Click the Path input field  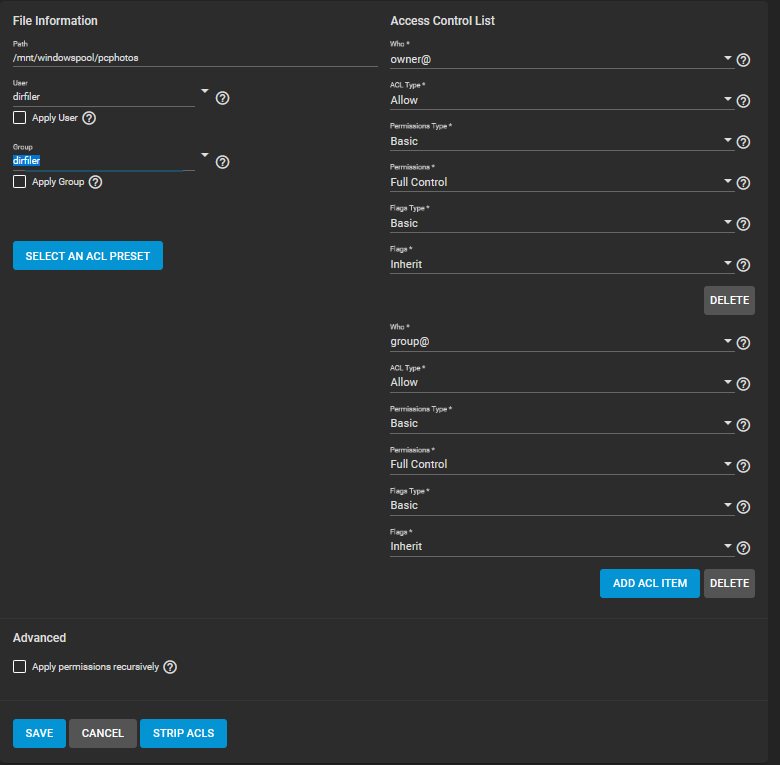195,58
